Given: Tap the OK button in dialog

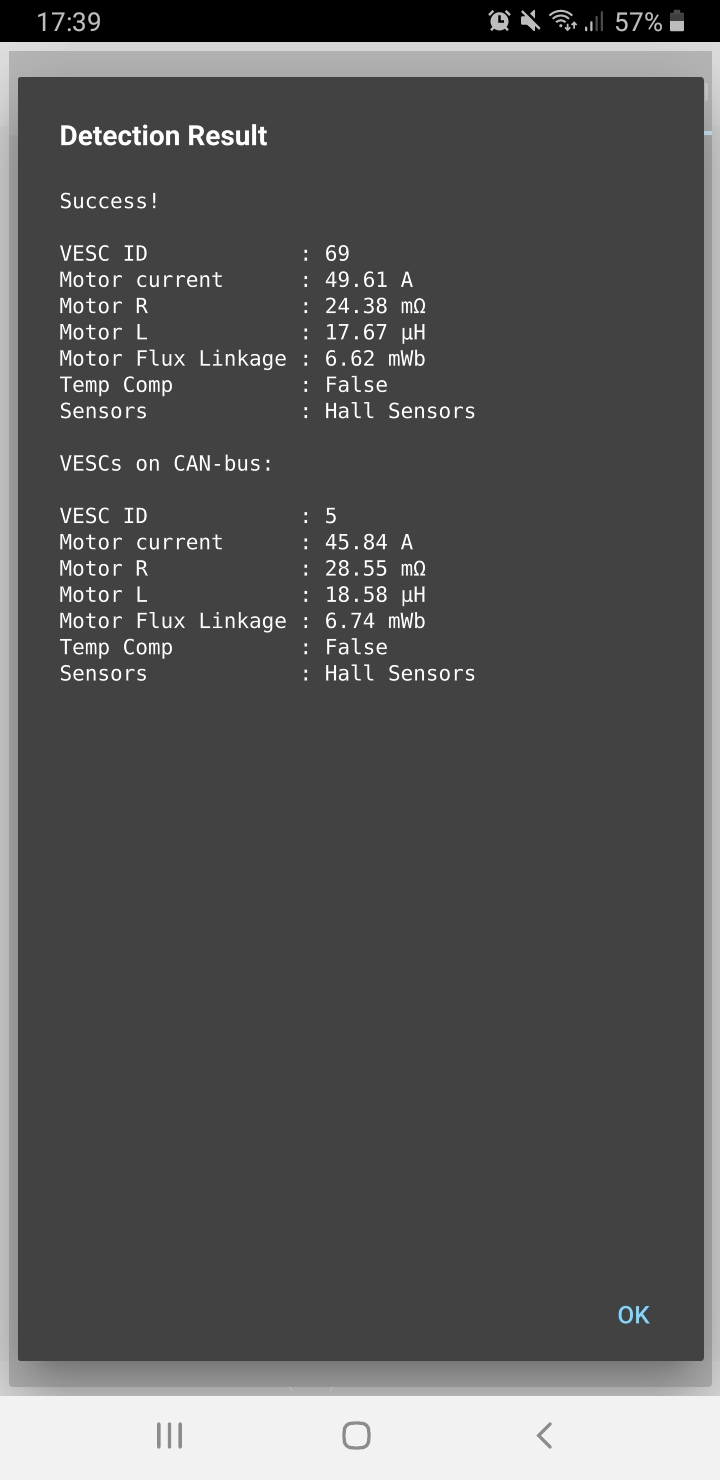Looking at the screenshot, I should [633, 1315].
